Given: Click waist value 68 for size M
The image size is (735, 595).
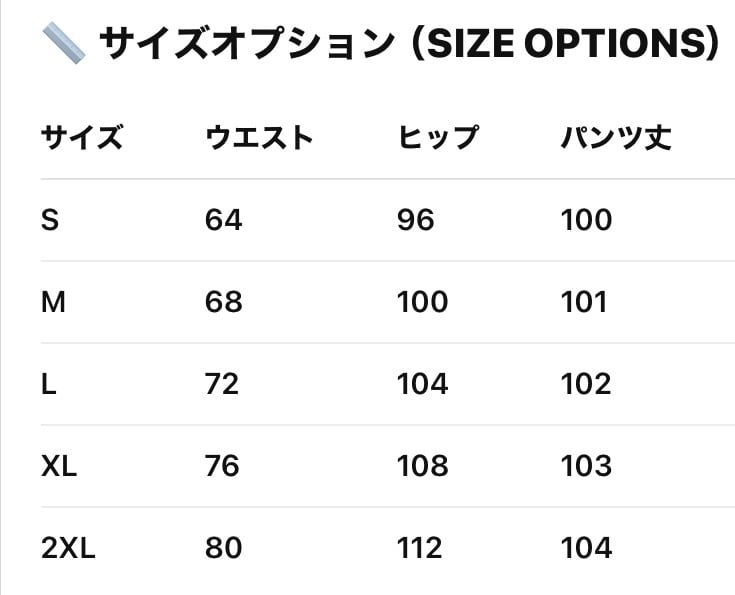Looking at the screenshot, I should click(223, 302).
